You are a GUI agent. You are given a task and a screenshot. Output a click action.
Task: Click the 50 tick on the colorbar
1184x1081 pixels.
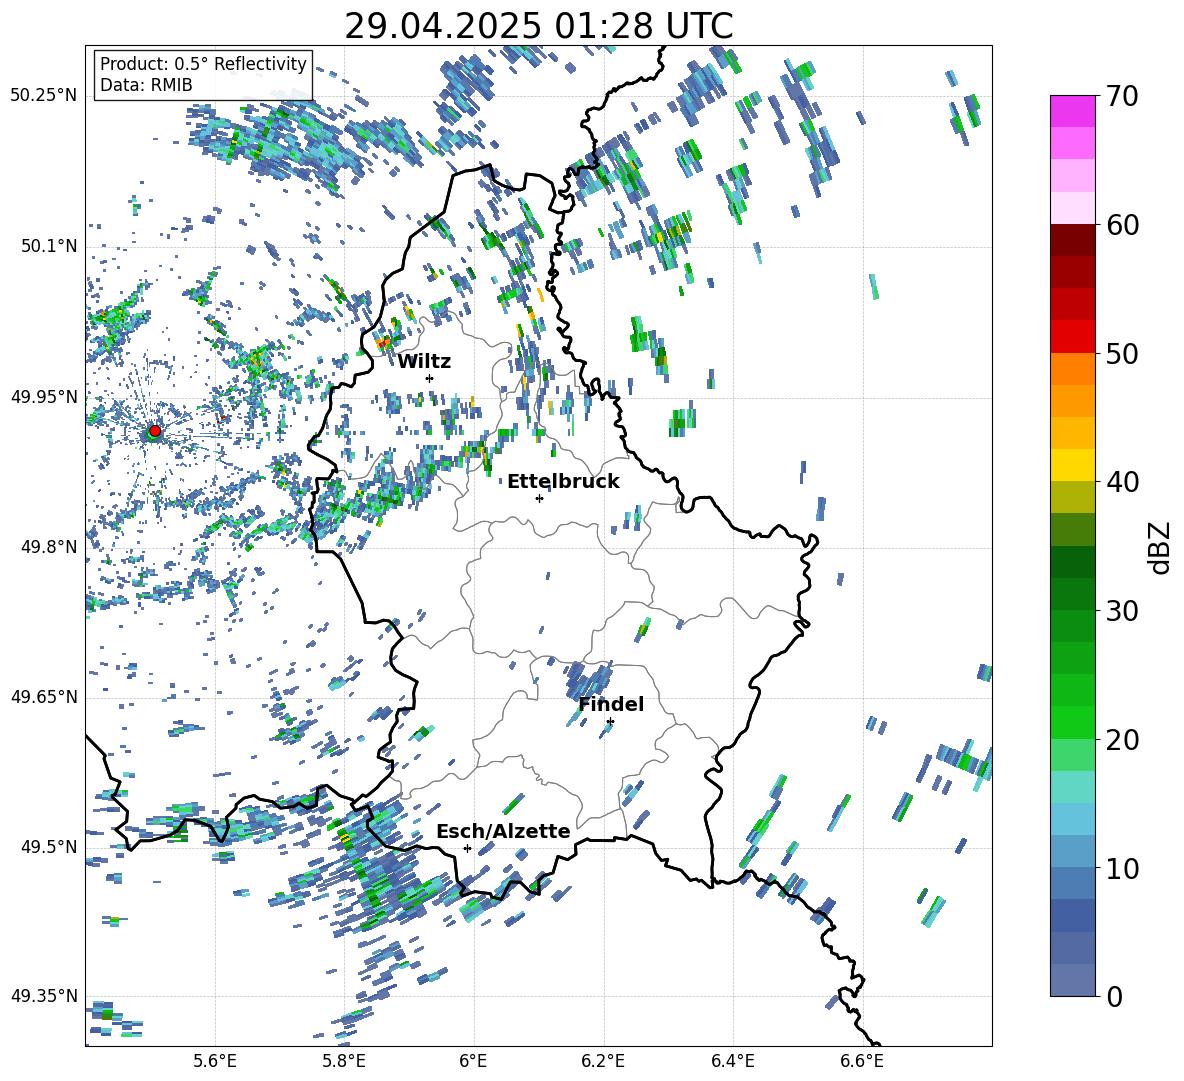click(1121, 353)
